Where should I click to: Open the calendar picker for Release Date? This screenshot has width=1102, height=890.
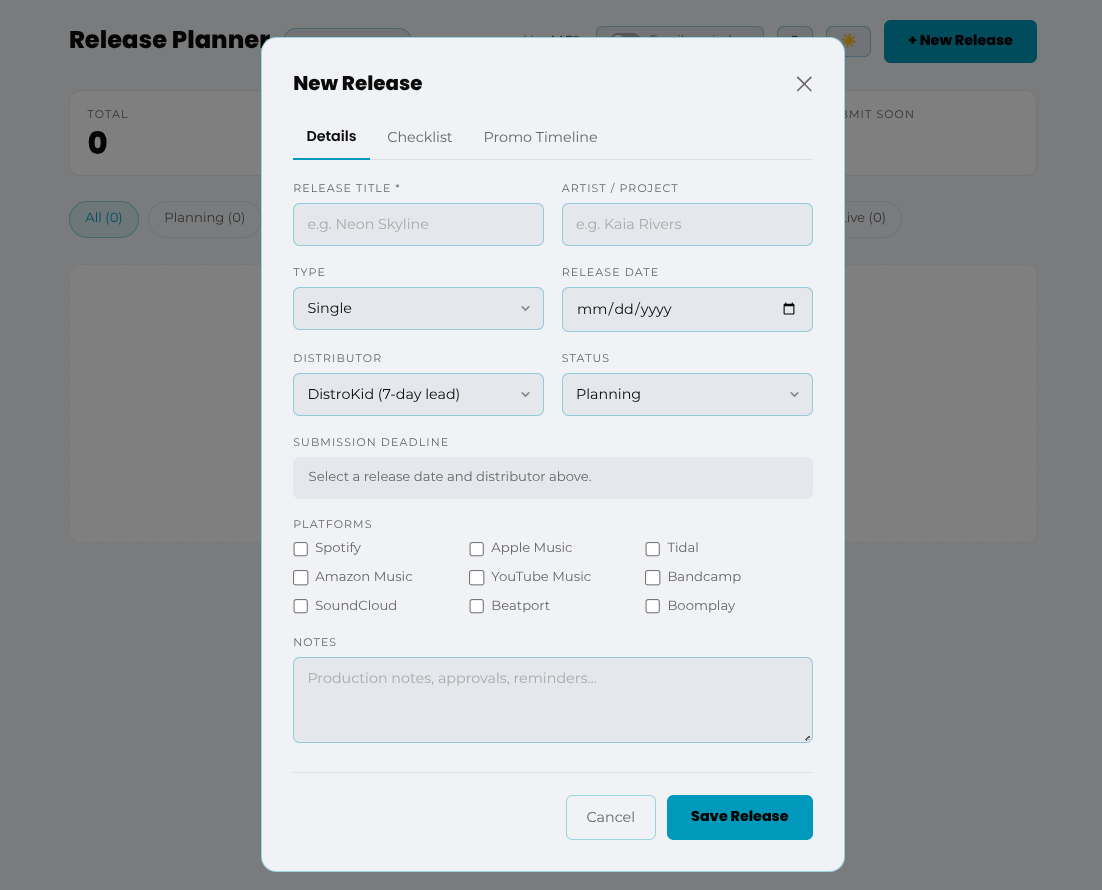pos(789,309)
